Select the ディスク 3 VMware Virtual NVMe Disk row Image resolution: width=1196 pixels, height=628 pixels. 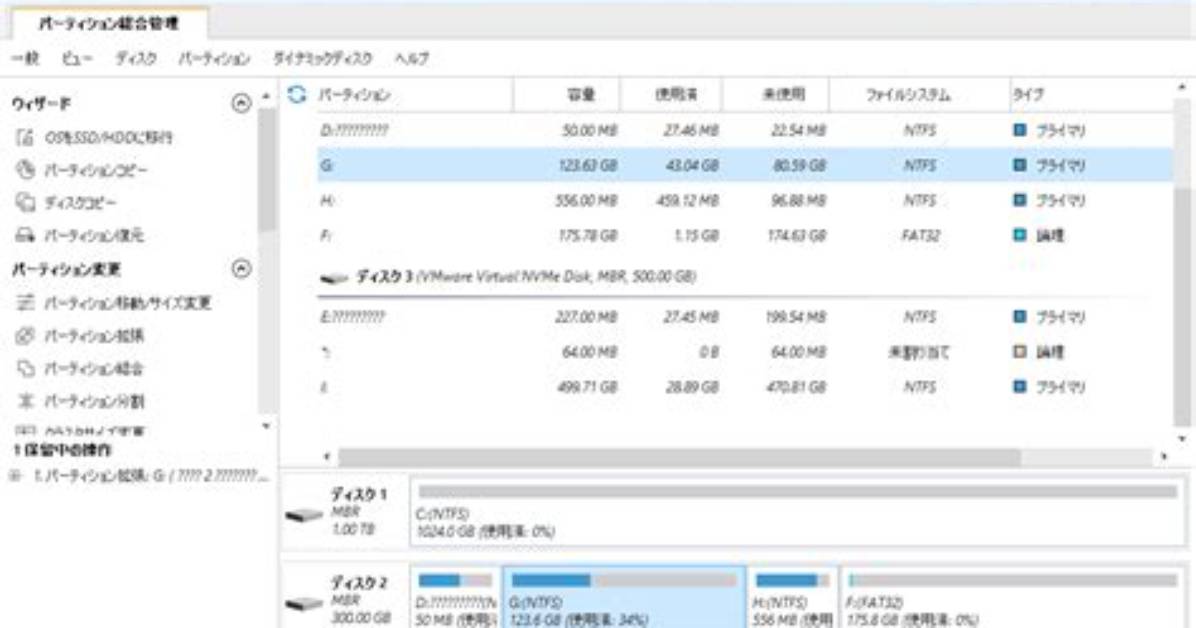click(744, 276)
